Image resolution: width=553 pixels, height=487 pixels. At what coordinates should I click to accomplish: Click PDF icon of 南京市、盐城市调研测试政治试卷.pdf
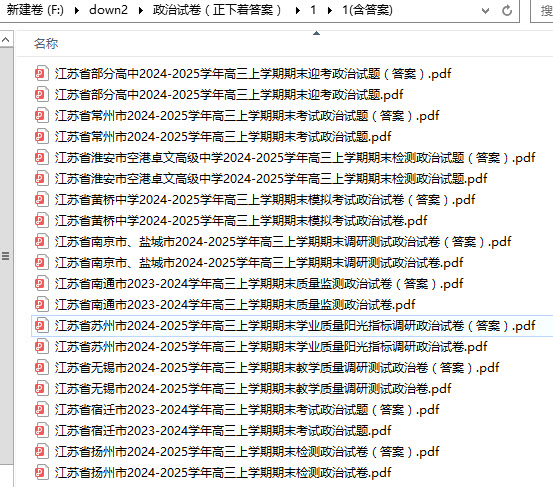click(41, 263)
